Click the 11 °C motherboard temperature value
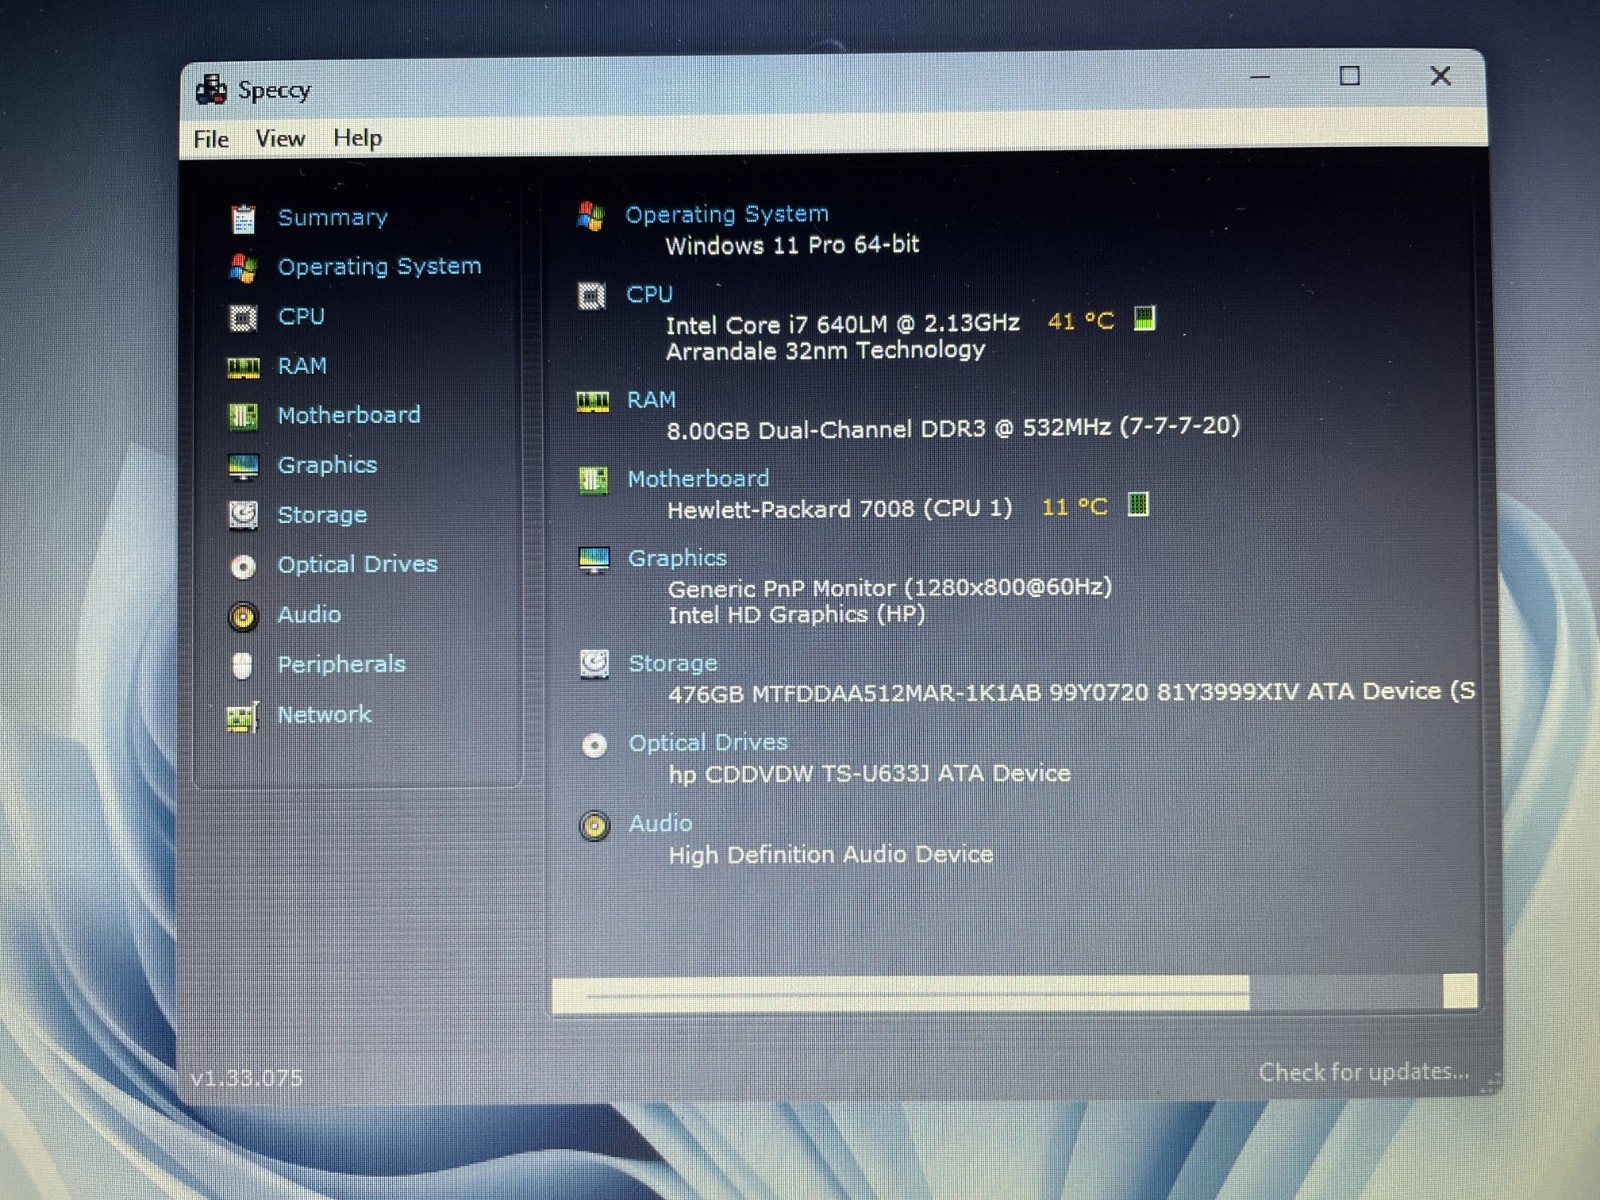Image resolution: width=1600 pixels, height=1200 pixels. [1075, 507]
